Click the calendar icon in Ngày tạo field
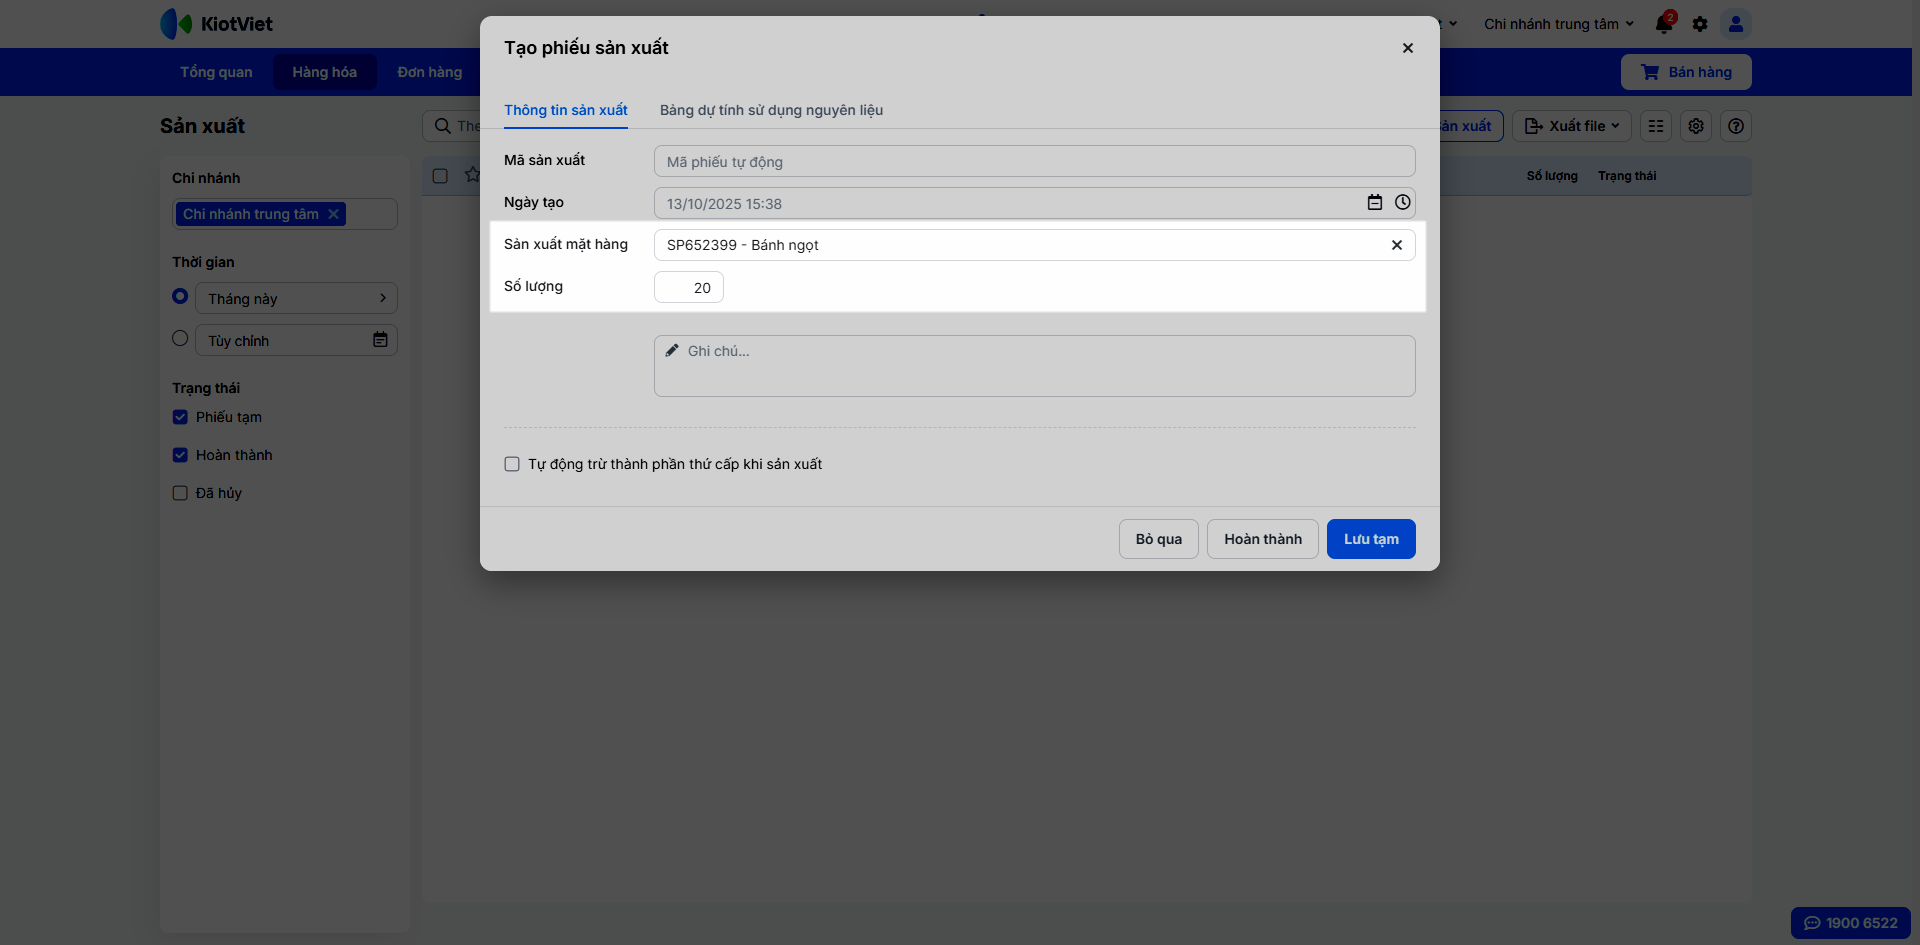Screen dimensions: 1920x945 1375,203
